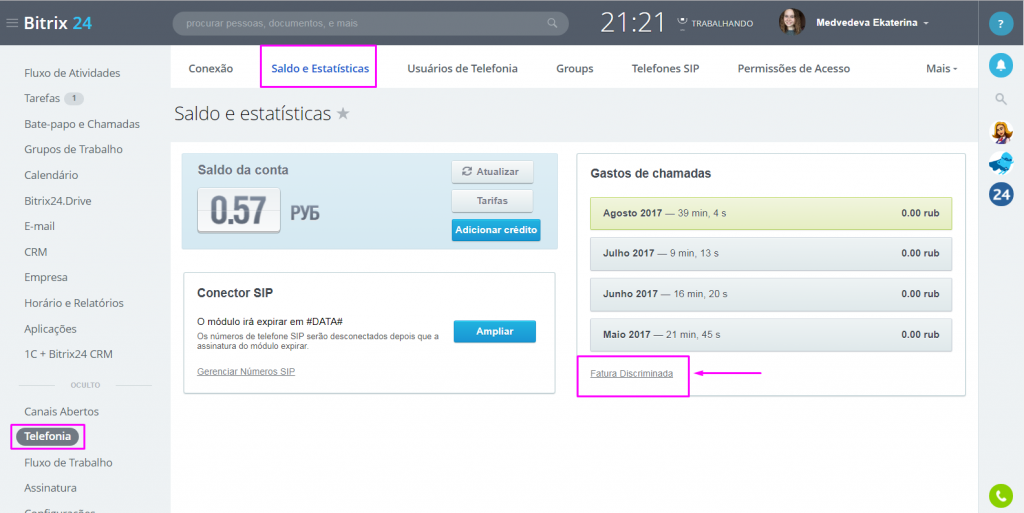The image size is (1024, 513).
Task: Open the help question mark icon
Action: click(1000, 24)
